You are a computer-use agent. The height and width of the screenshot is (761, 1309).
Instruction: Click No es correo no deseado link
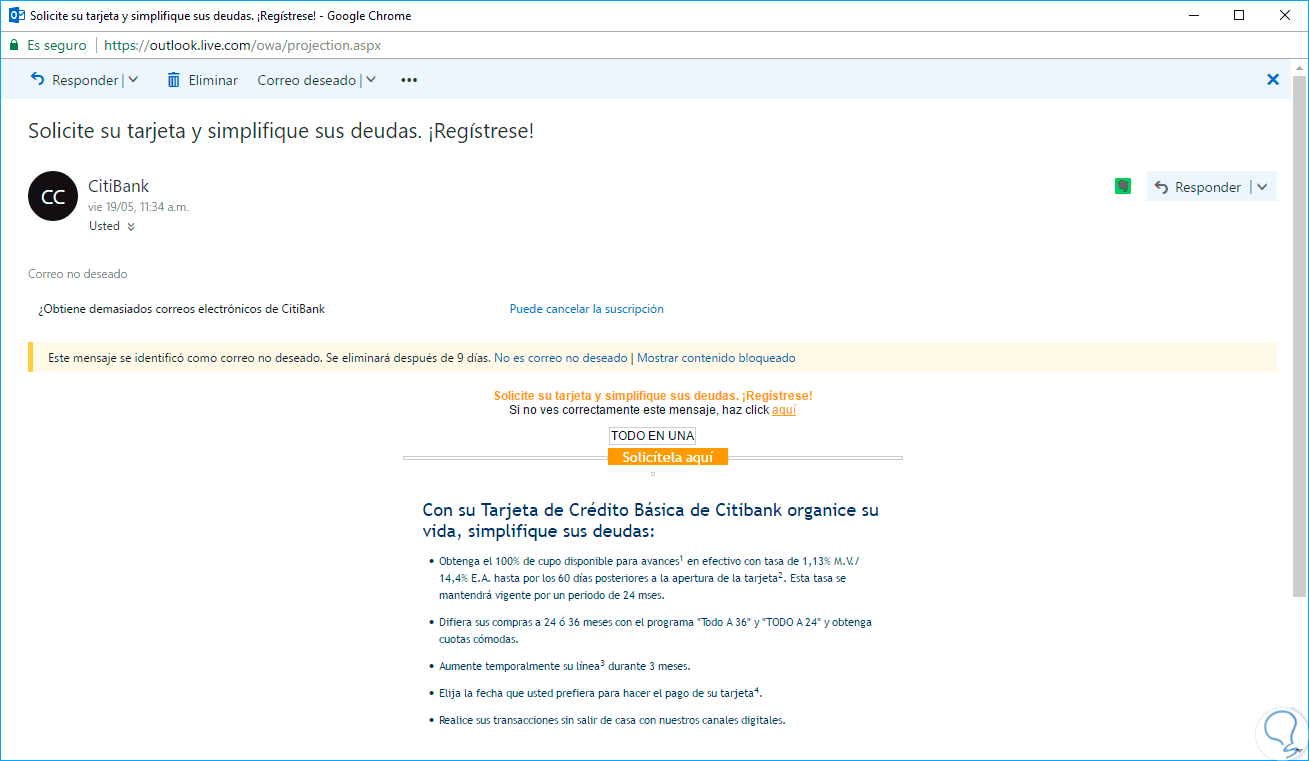(x=561, y=358)
